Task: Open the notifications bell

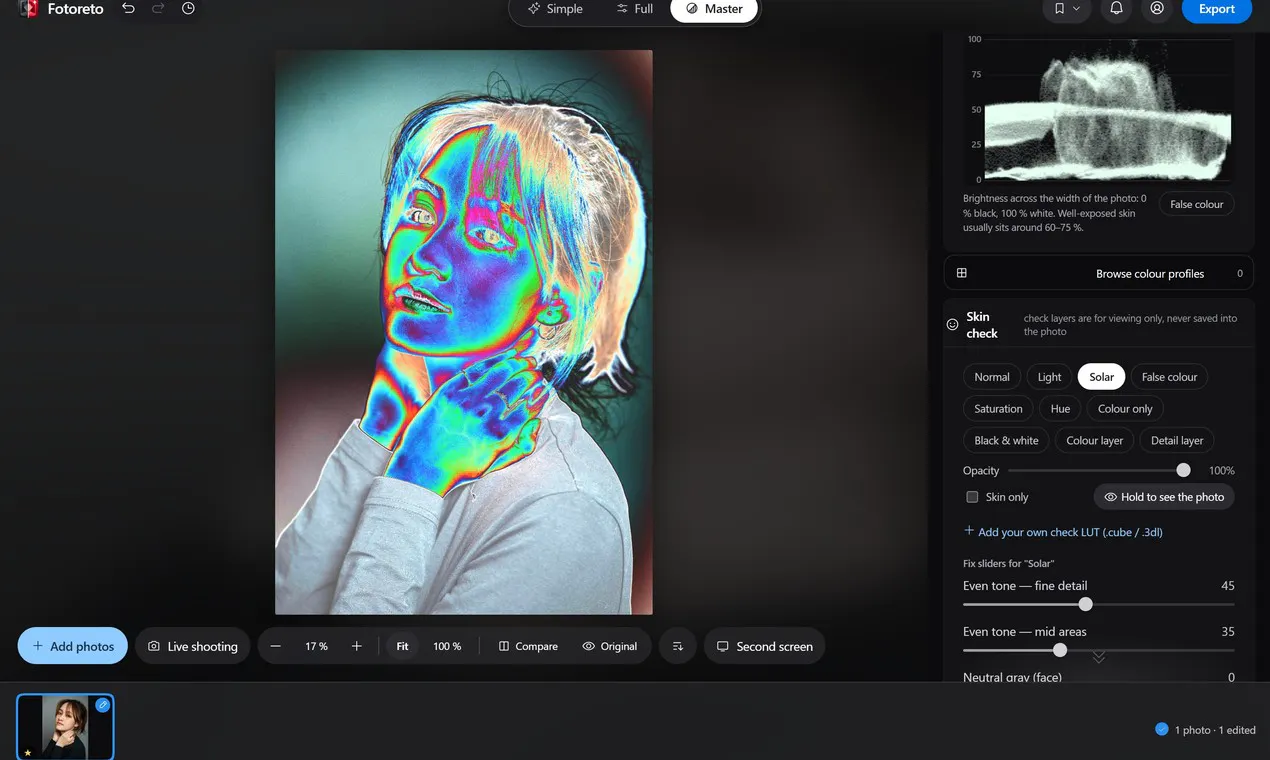Action: (x=1117, y=9)
